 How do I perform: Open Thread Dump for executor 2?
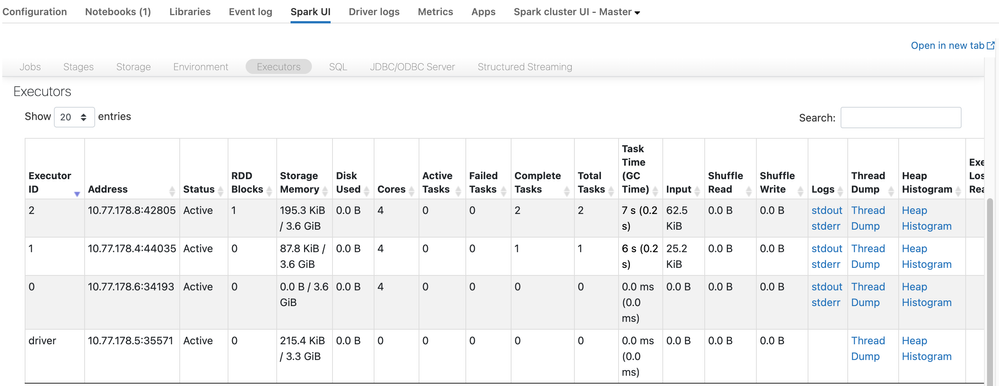868,218
